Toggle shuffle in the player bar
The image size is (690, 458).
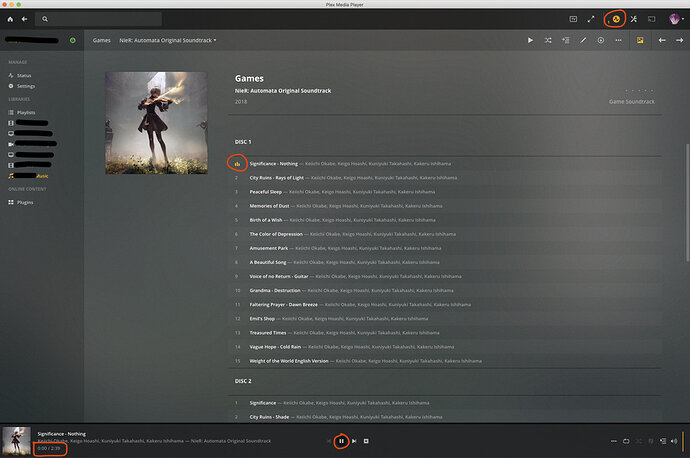639,441
